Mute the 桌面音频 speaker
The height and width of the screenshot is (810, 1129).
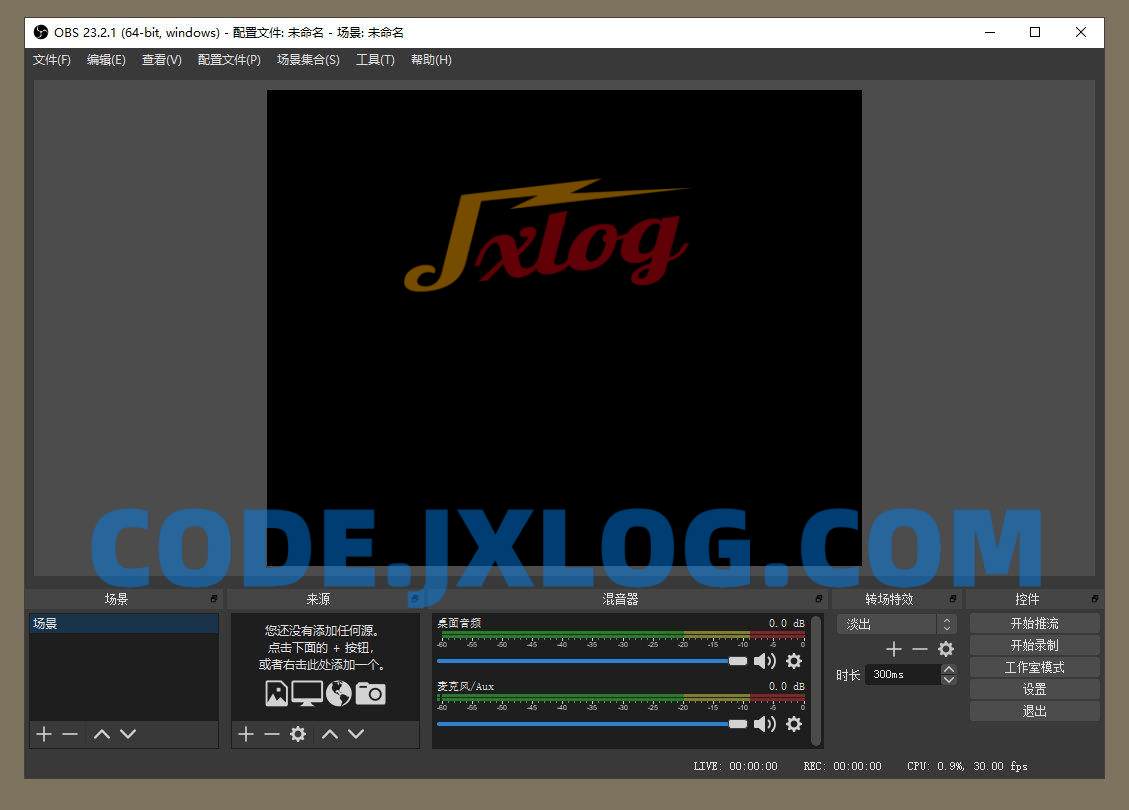click(x=766, y=661)
